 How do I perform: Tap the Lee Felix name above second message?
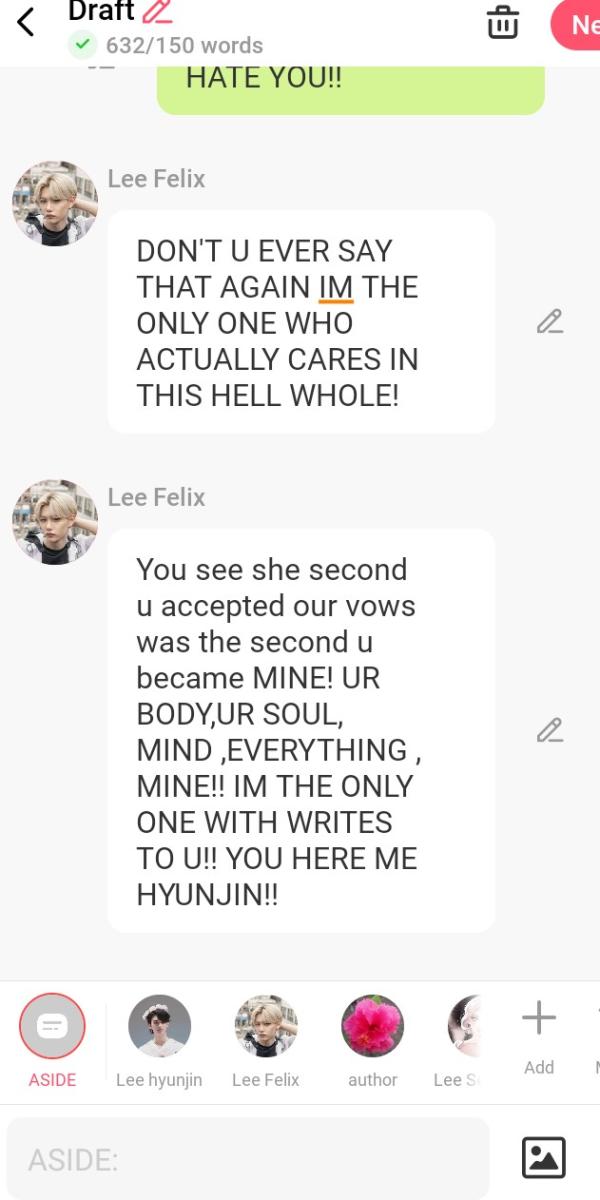click(x=156, y=497)
